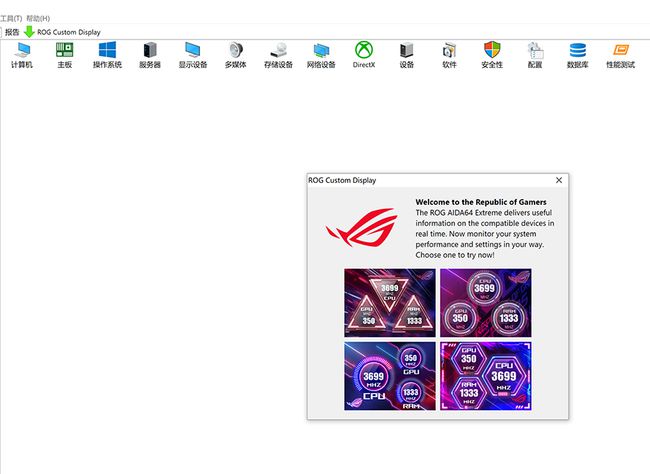Choose the hexagon neon ROG display theme
The image size is (650, 474).
tap(485, 376)
